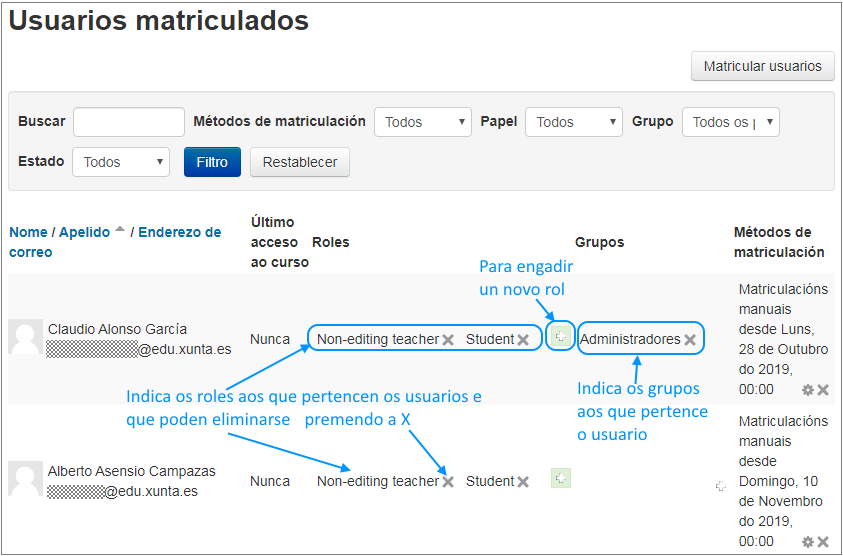Click the Usuarios matriculados heading
The image size is (843, 556).
[x=159, y=20]
